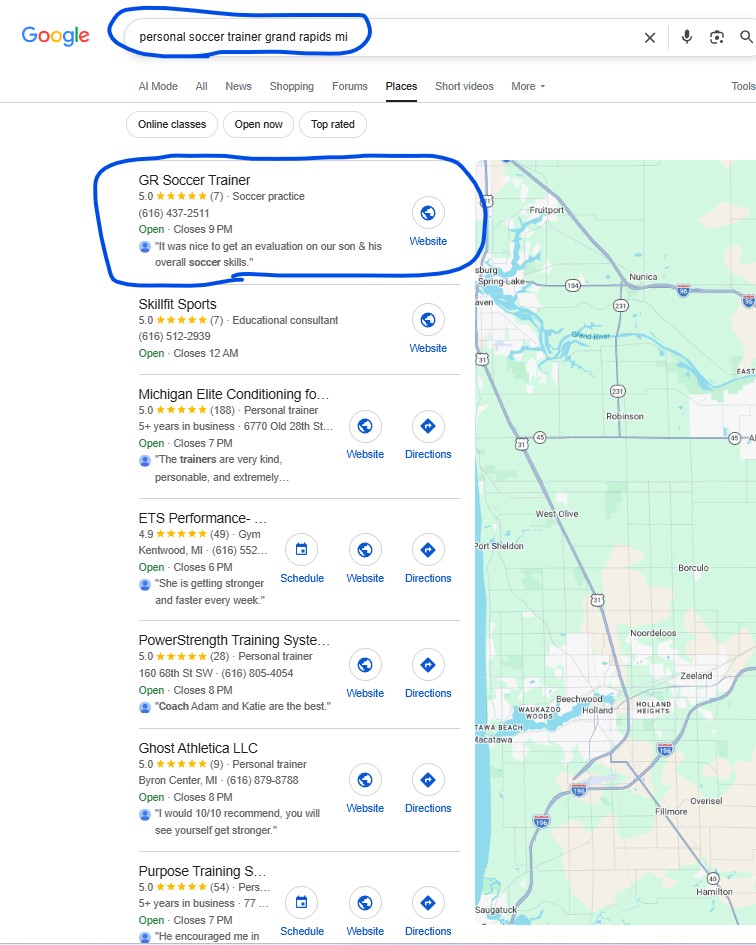Open Michigan Elite Conditioning listing title

[234, 394]
